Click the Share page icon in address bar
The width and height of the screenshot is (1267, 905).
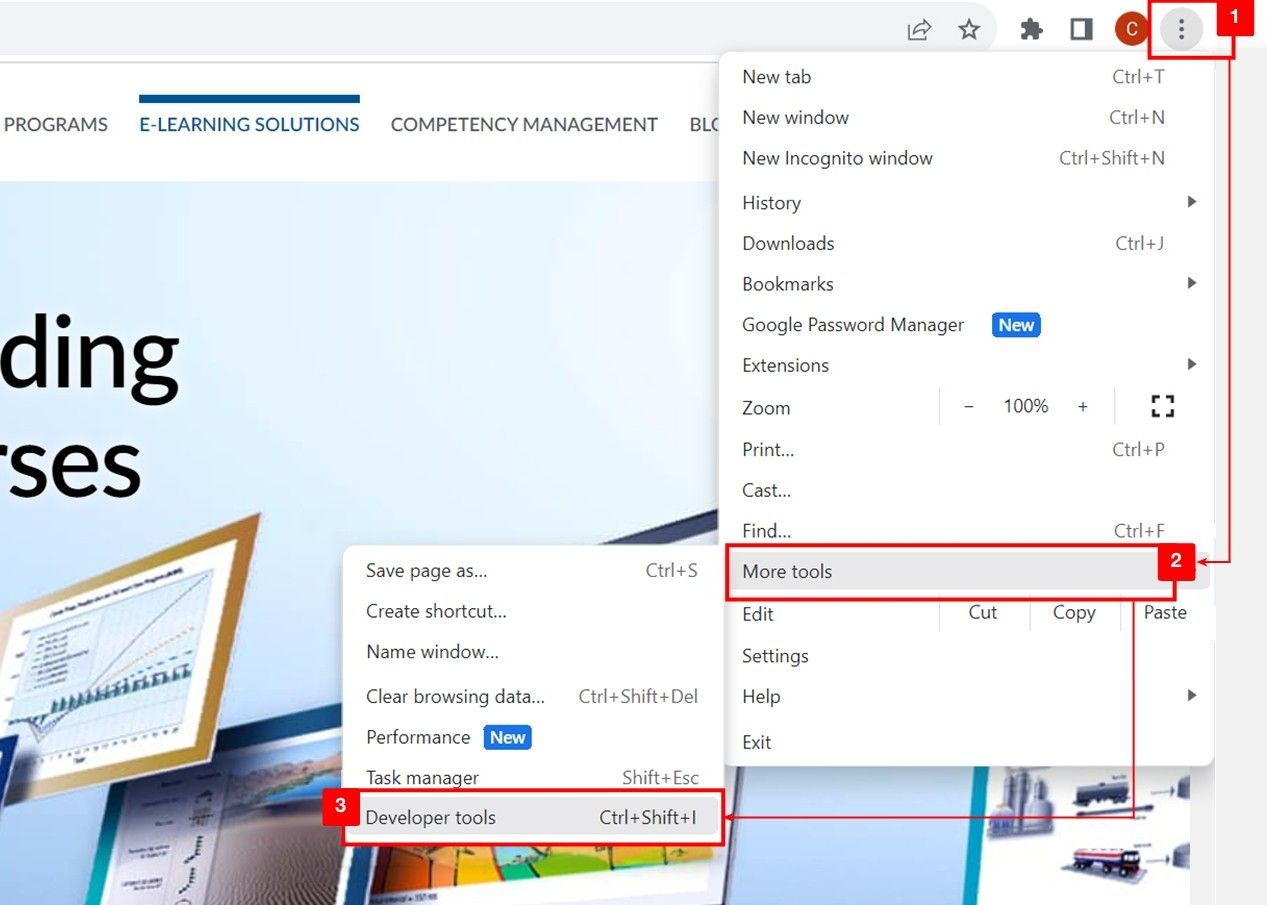919,30
